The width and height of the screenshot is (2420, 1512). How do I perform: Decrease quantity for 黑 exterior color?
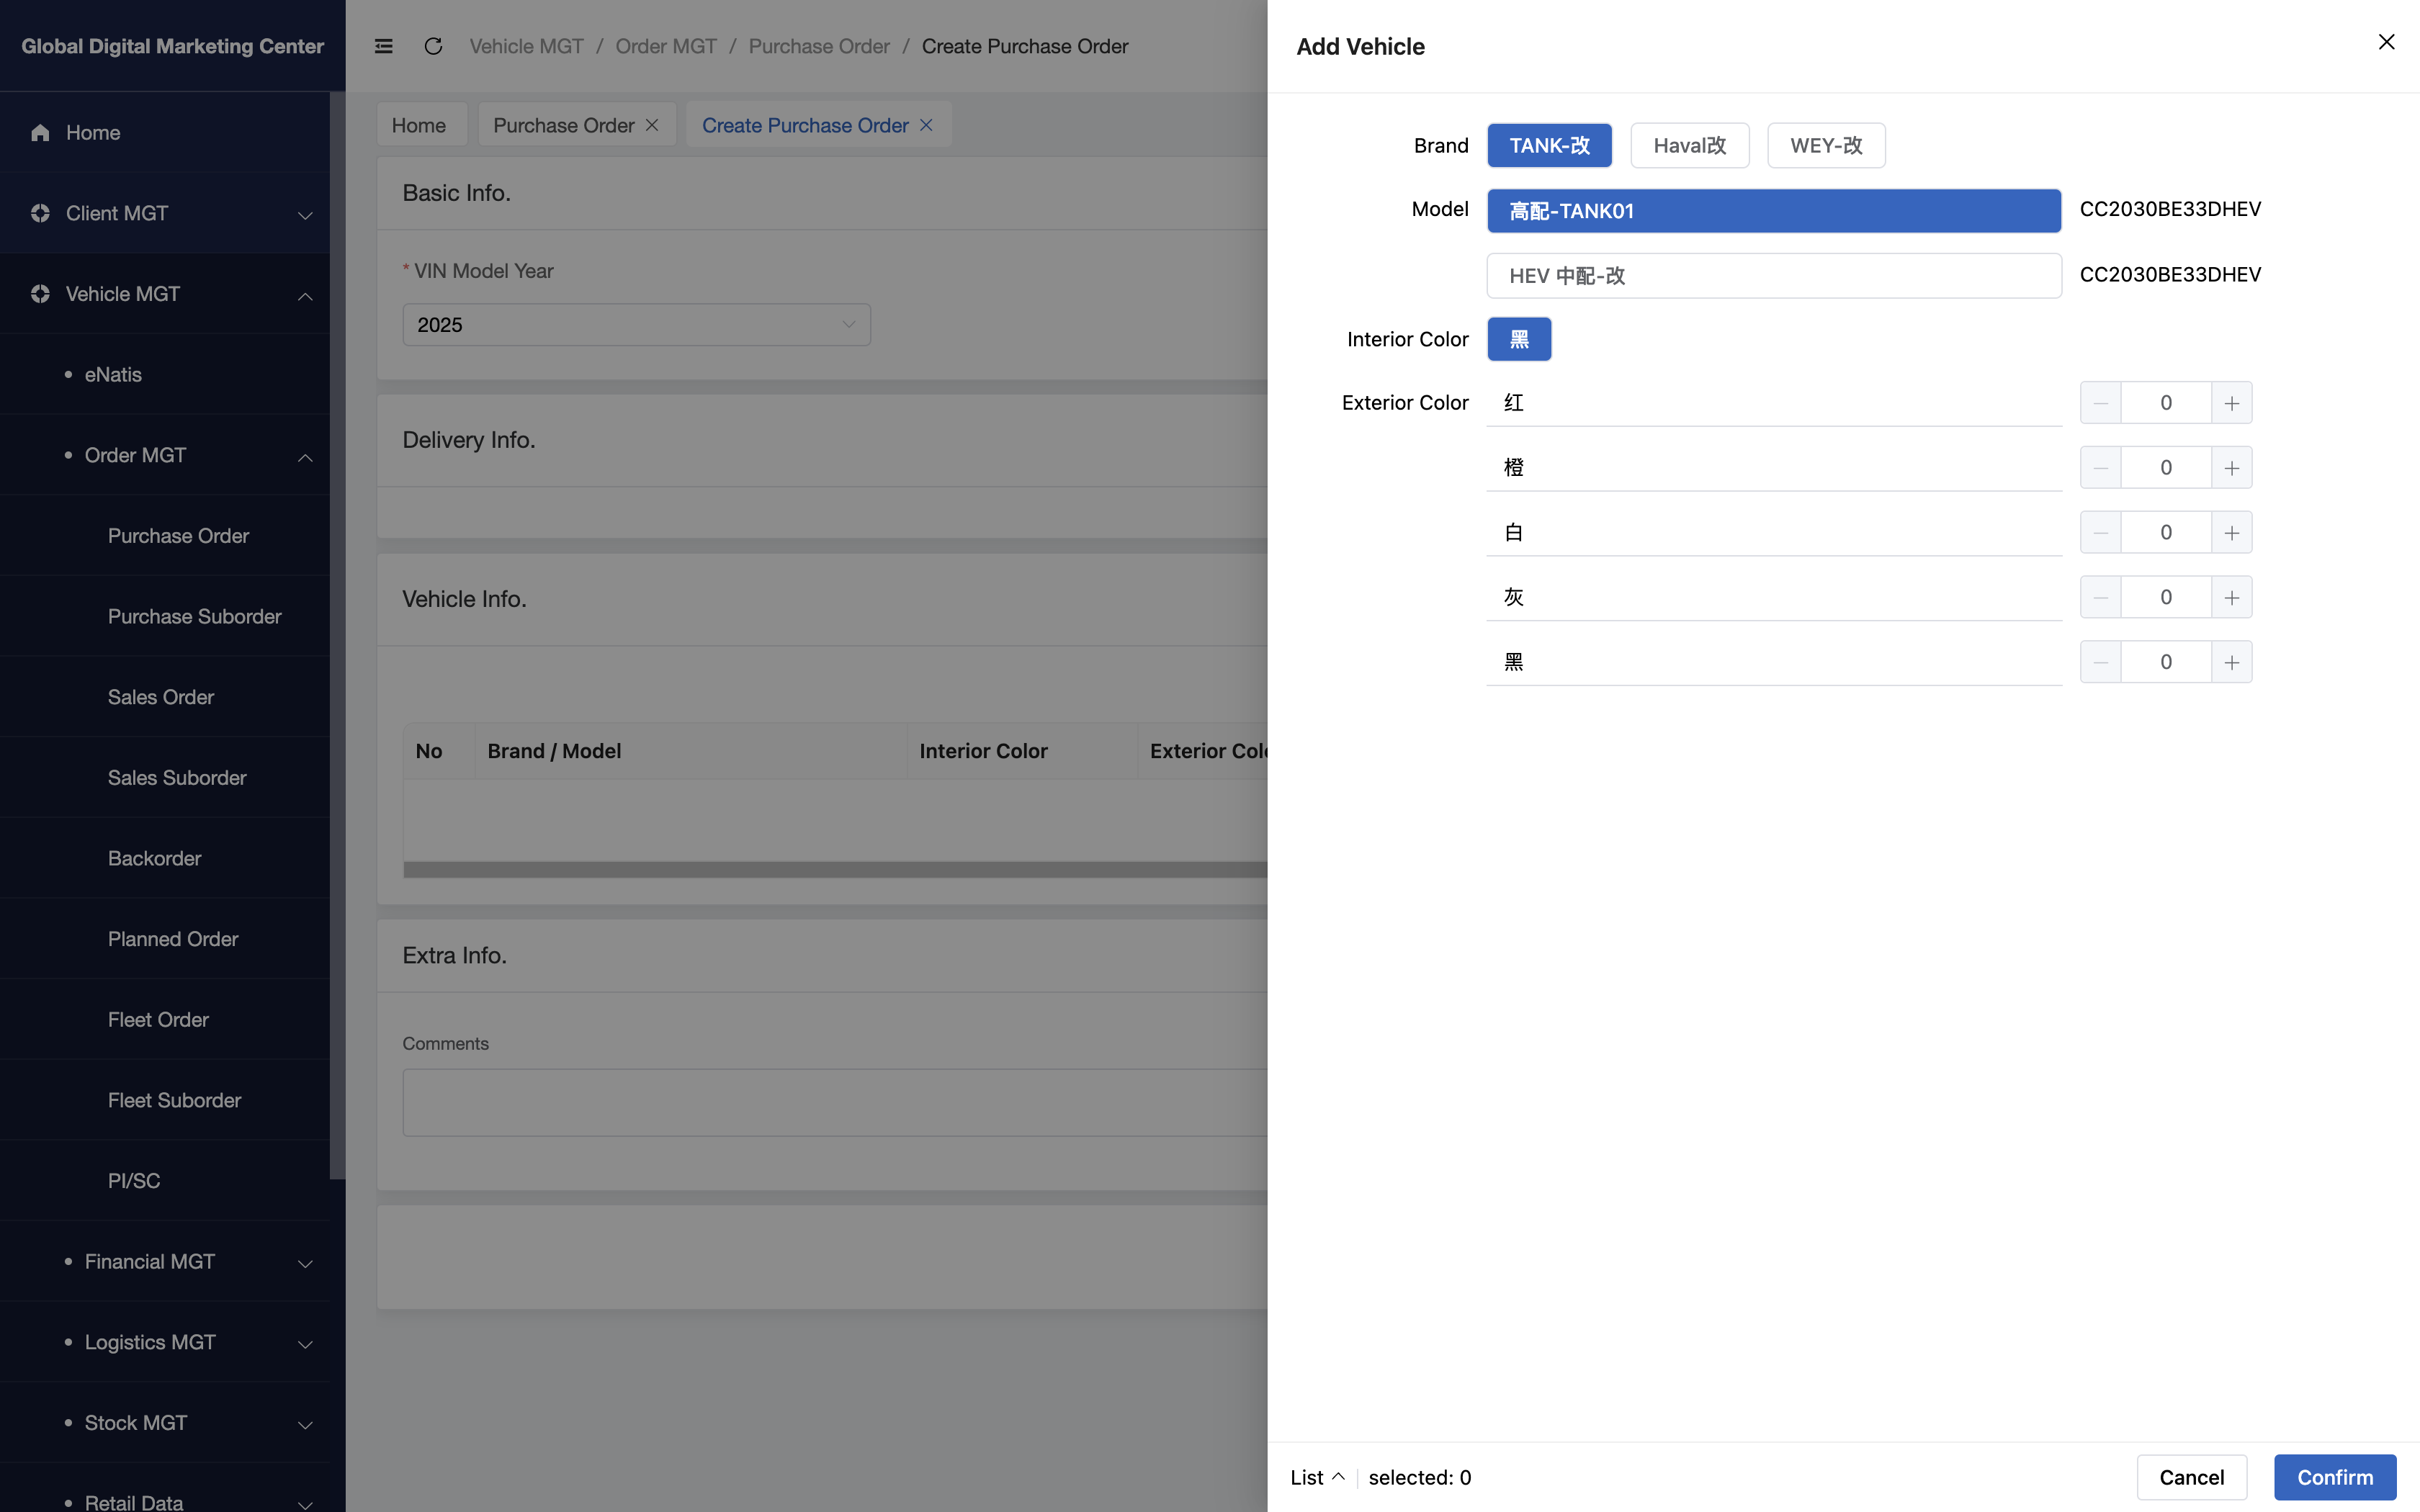click(2100, 662)
